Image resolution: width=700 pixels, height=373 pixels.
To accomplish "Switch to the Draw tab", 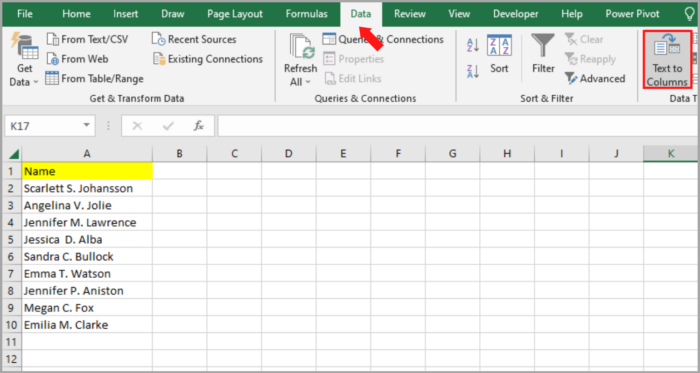I will (173, 14).
